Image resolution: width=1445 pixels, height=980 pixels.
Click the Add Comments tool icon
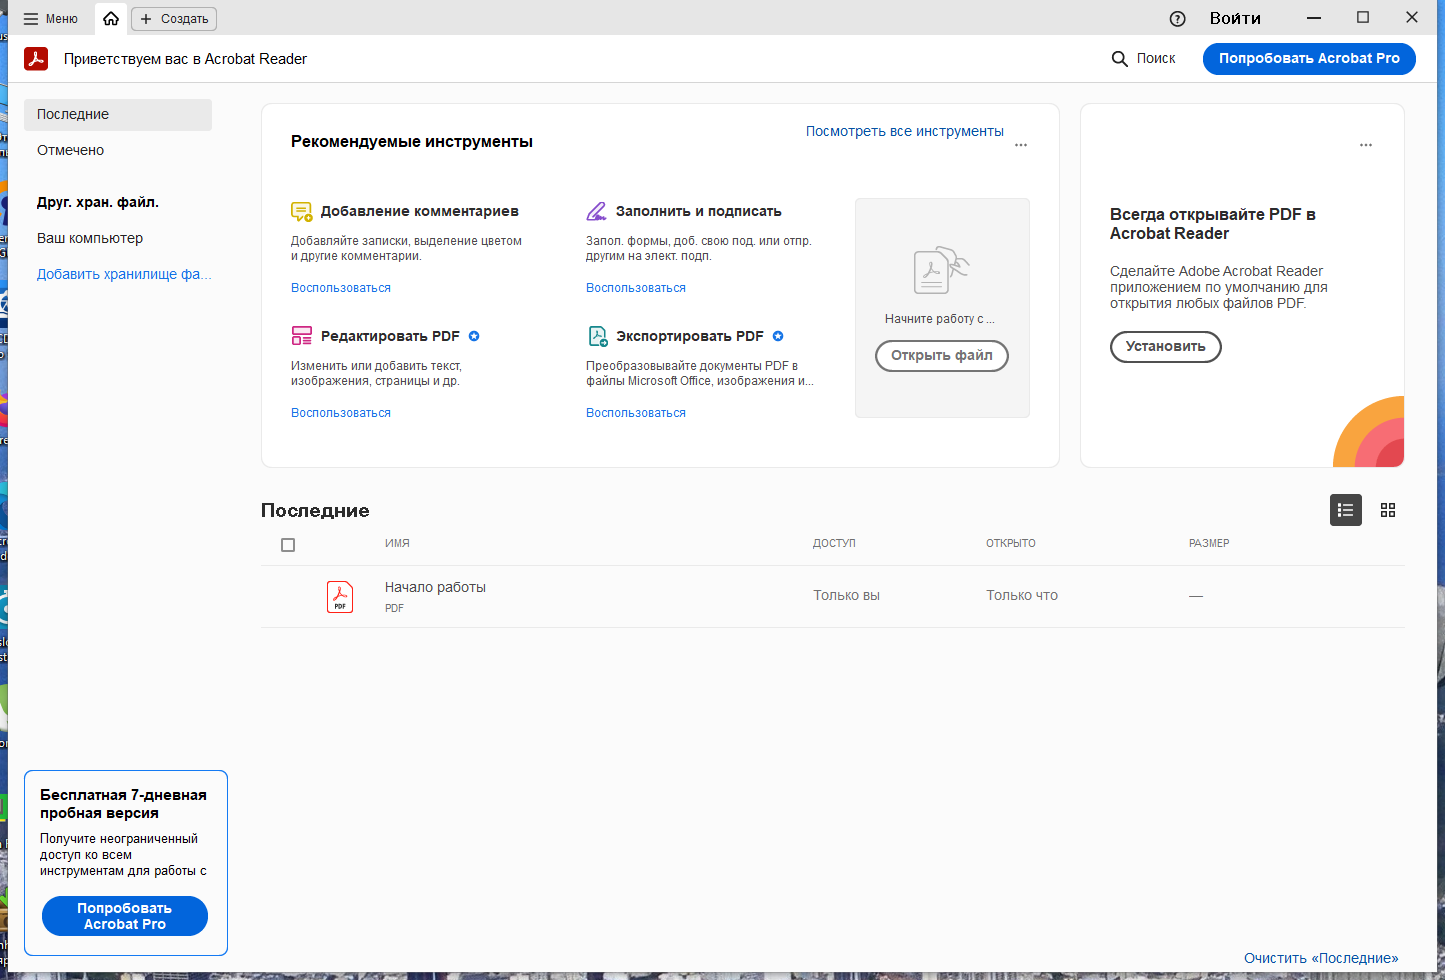(x=301, y=211)
